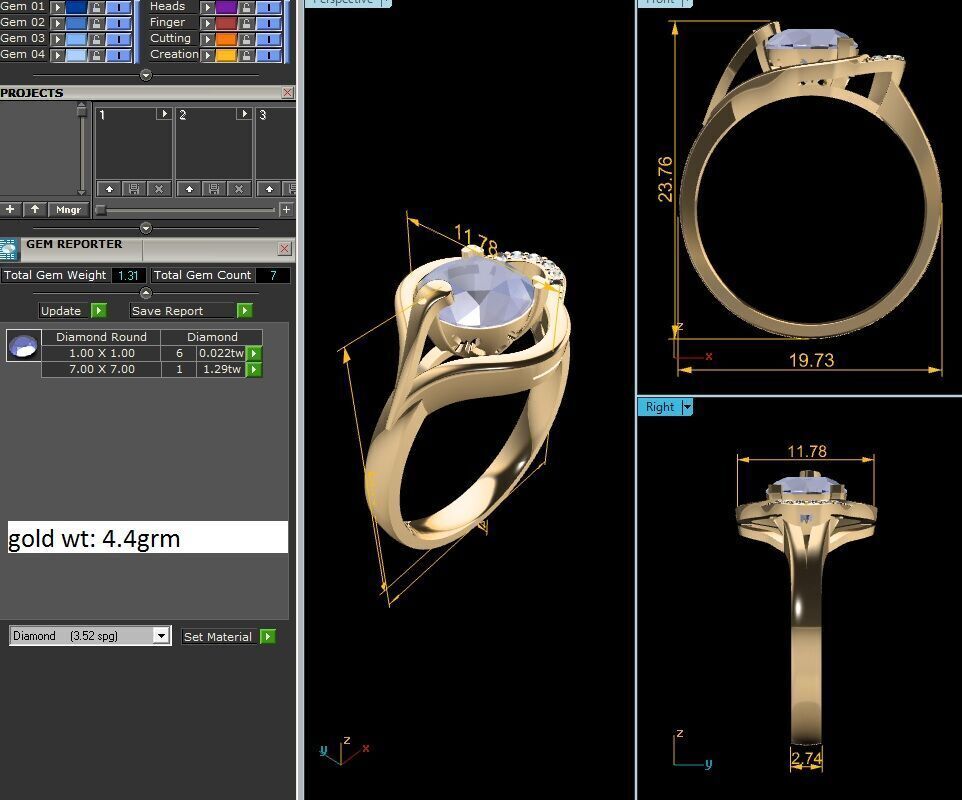Viewport: 962px width, 800px height.
Task: Add new project with plus icon left of Mngr
Action: coord(10,209)
